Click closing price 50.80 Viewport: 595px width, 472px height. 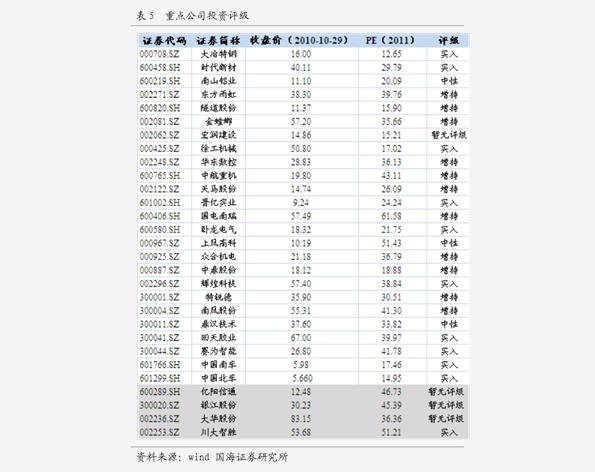tap(301, 149)
